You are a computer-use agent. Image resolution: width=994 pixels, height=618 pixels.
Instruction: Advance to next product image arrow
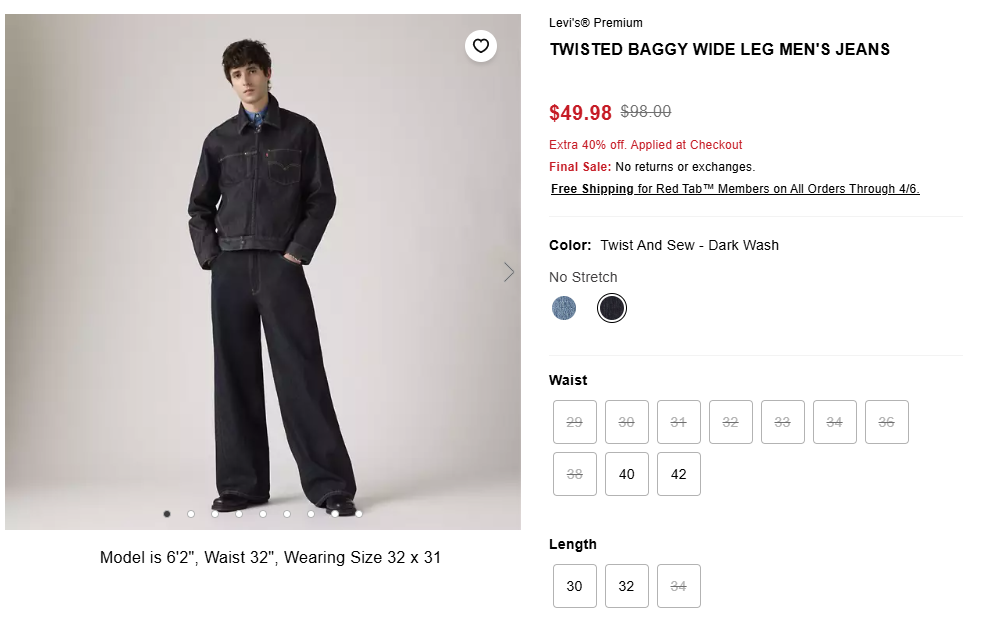pos(509,272)
